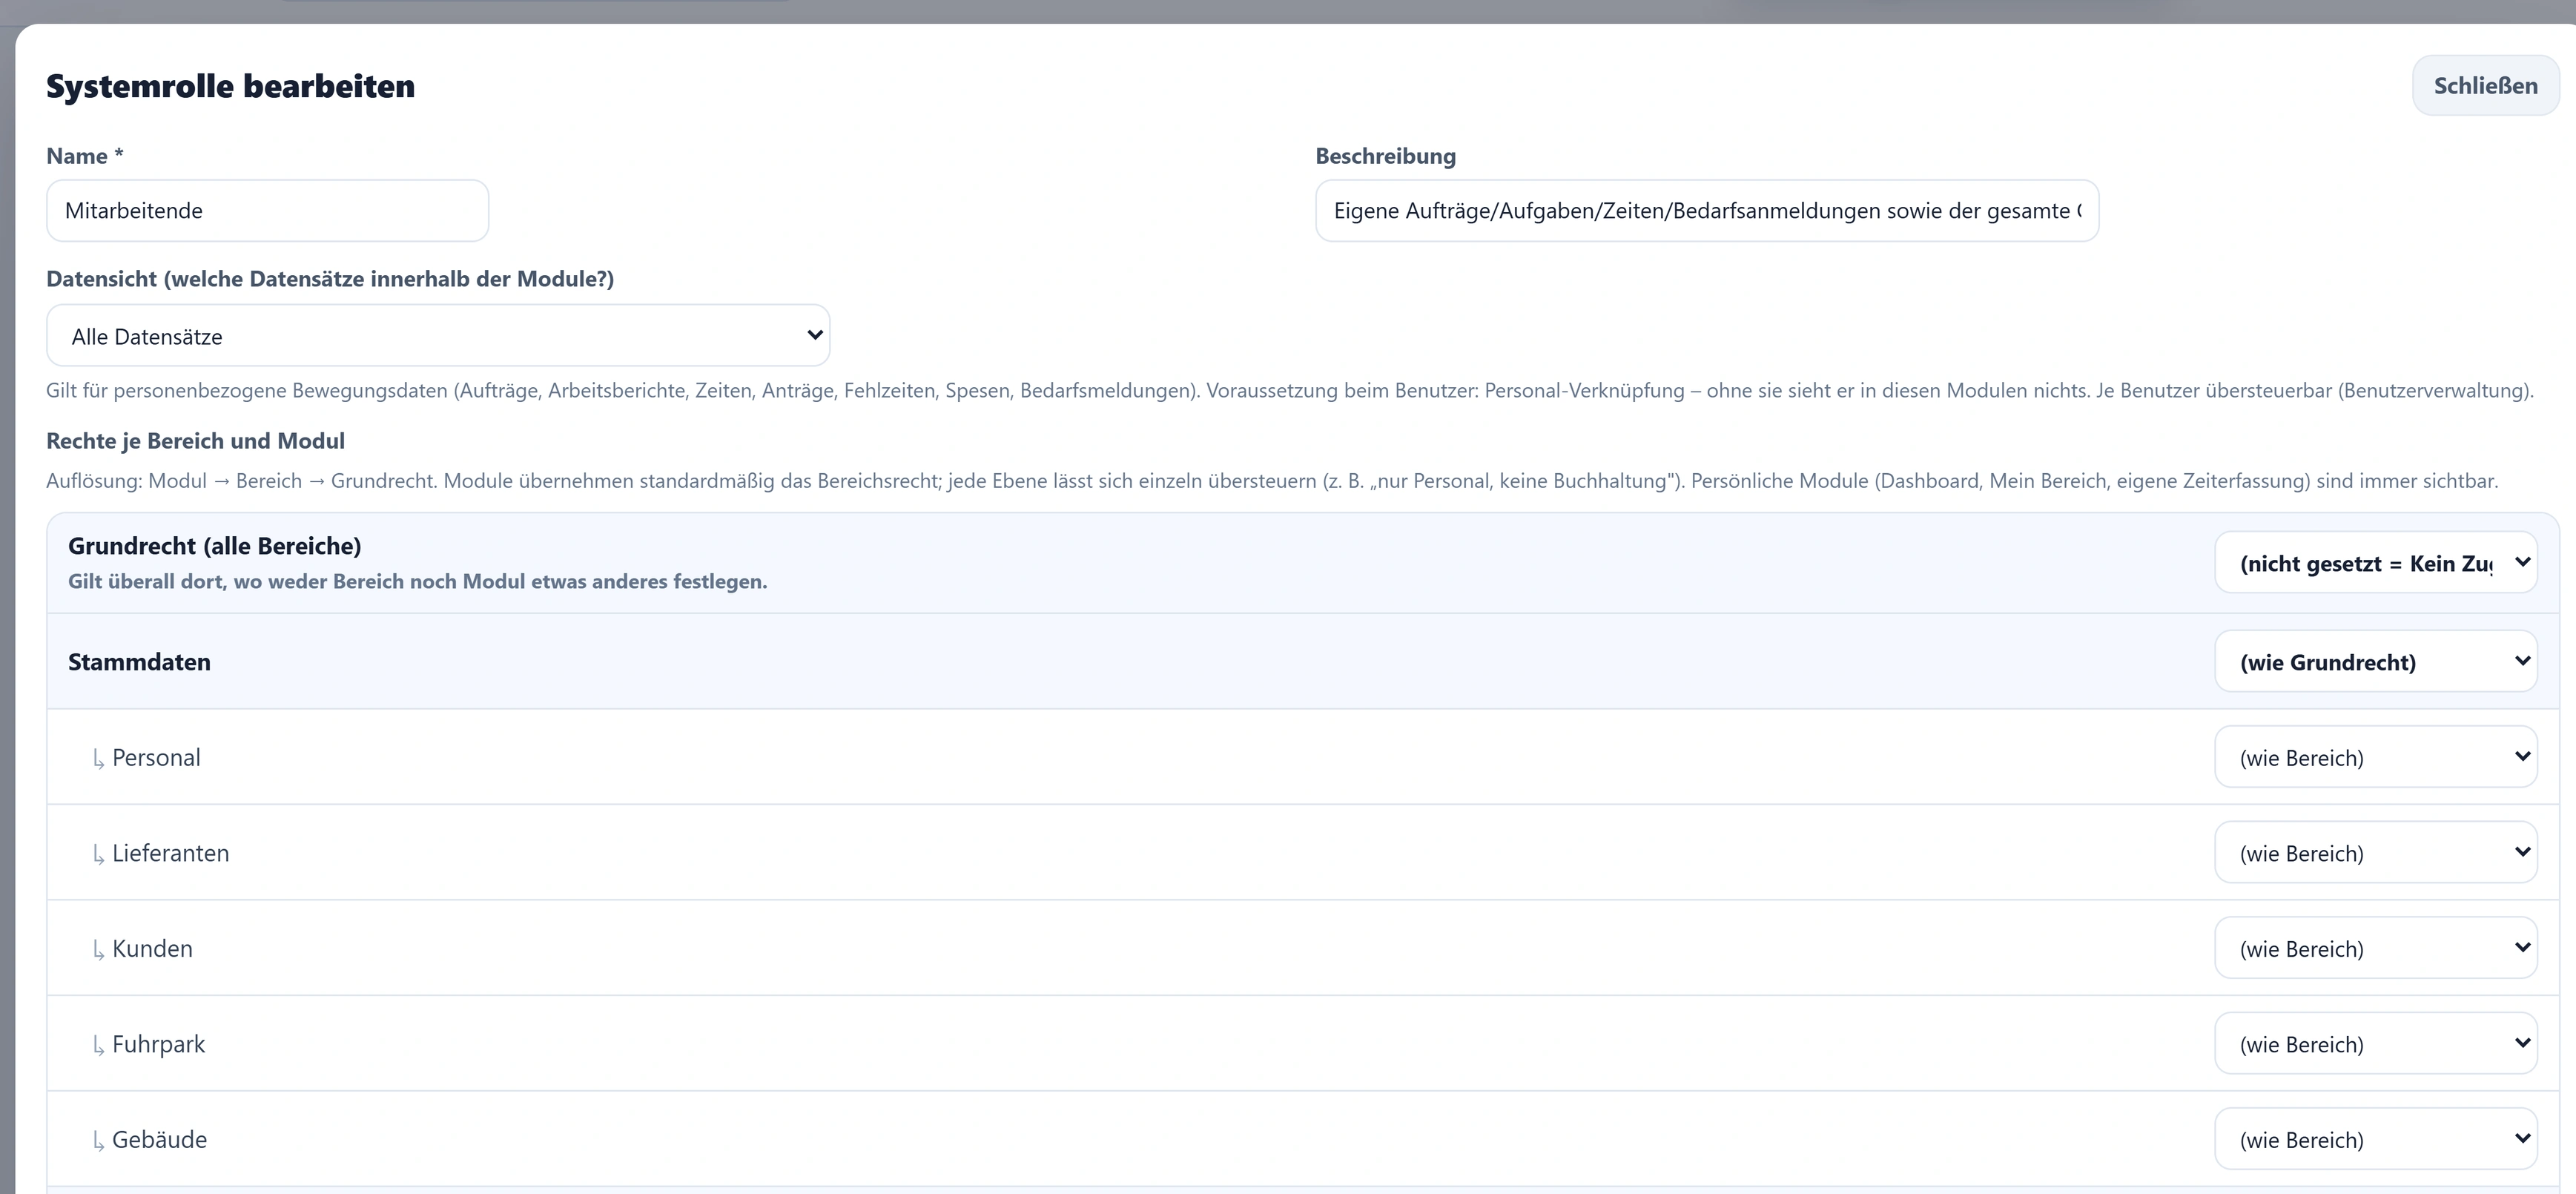Click the Rechte je Bereich und Modul heading
Viewport: 2576px width, 1194px height.
pos(195,441)
